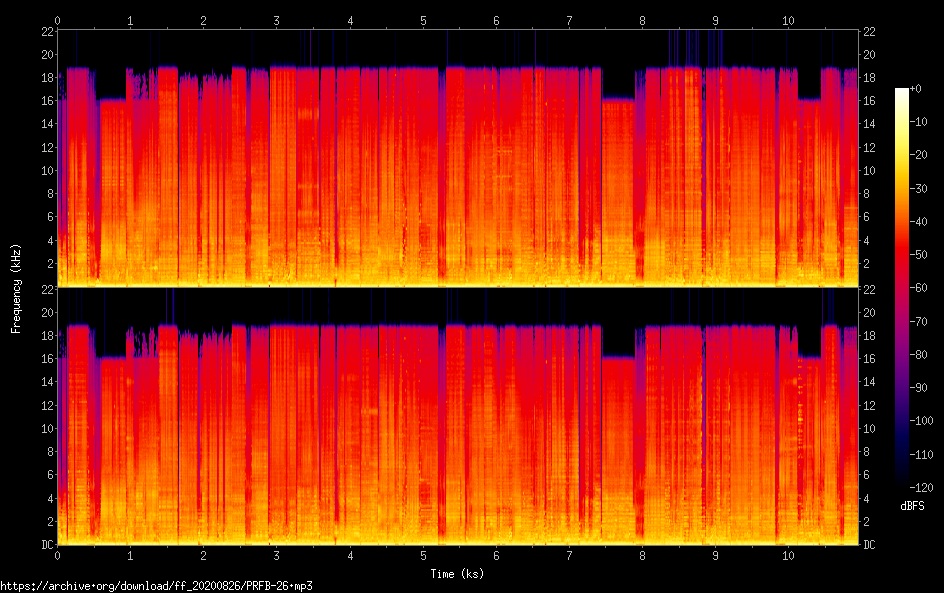Click tick '7' on the top time axis
Screen dimensions: 944x593
point(569,20)
